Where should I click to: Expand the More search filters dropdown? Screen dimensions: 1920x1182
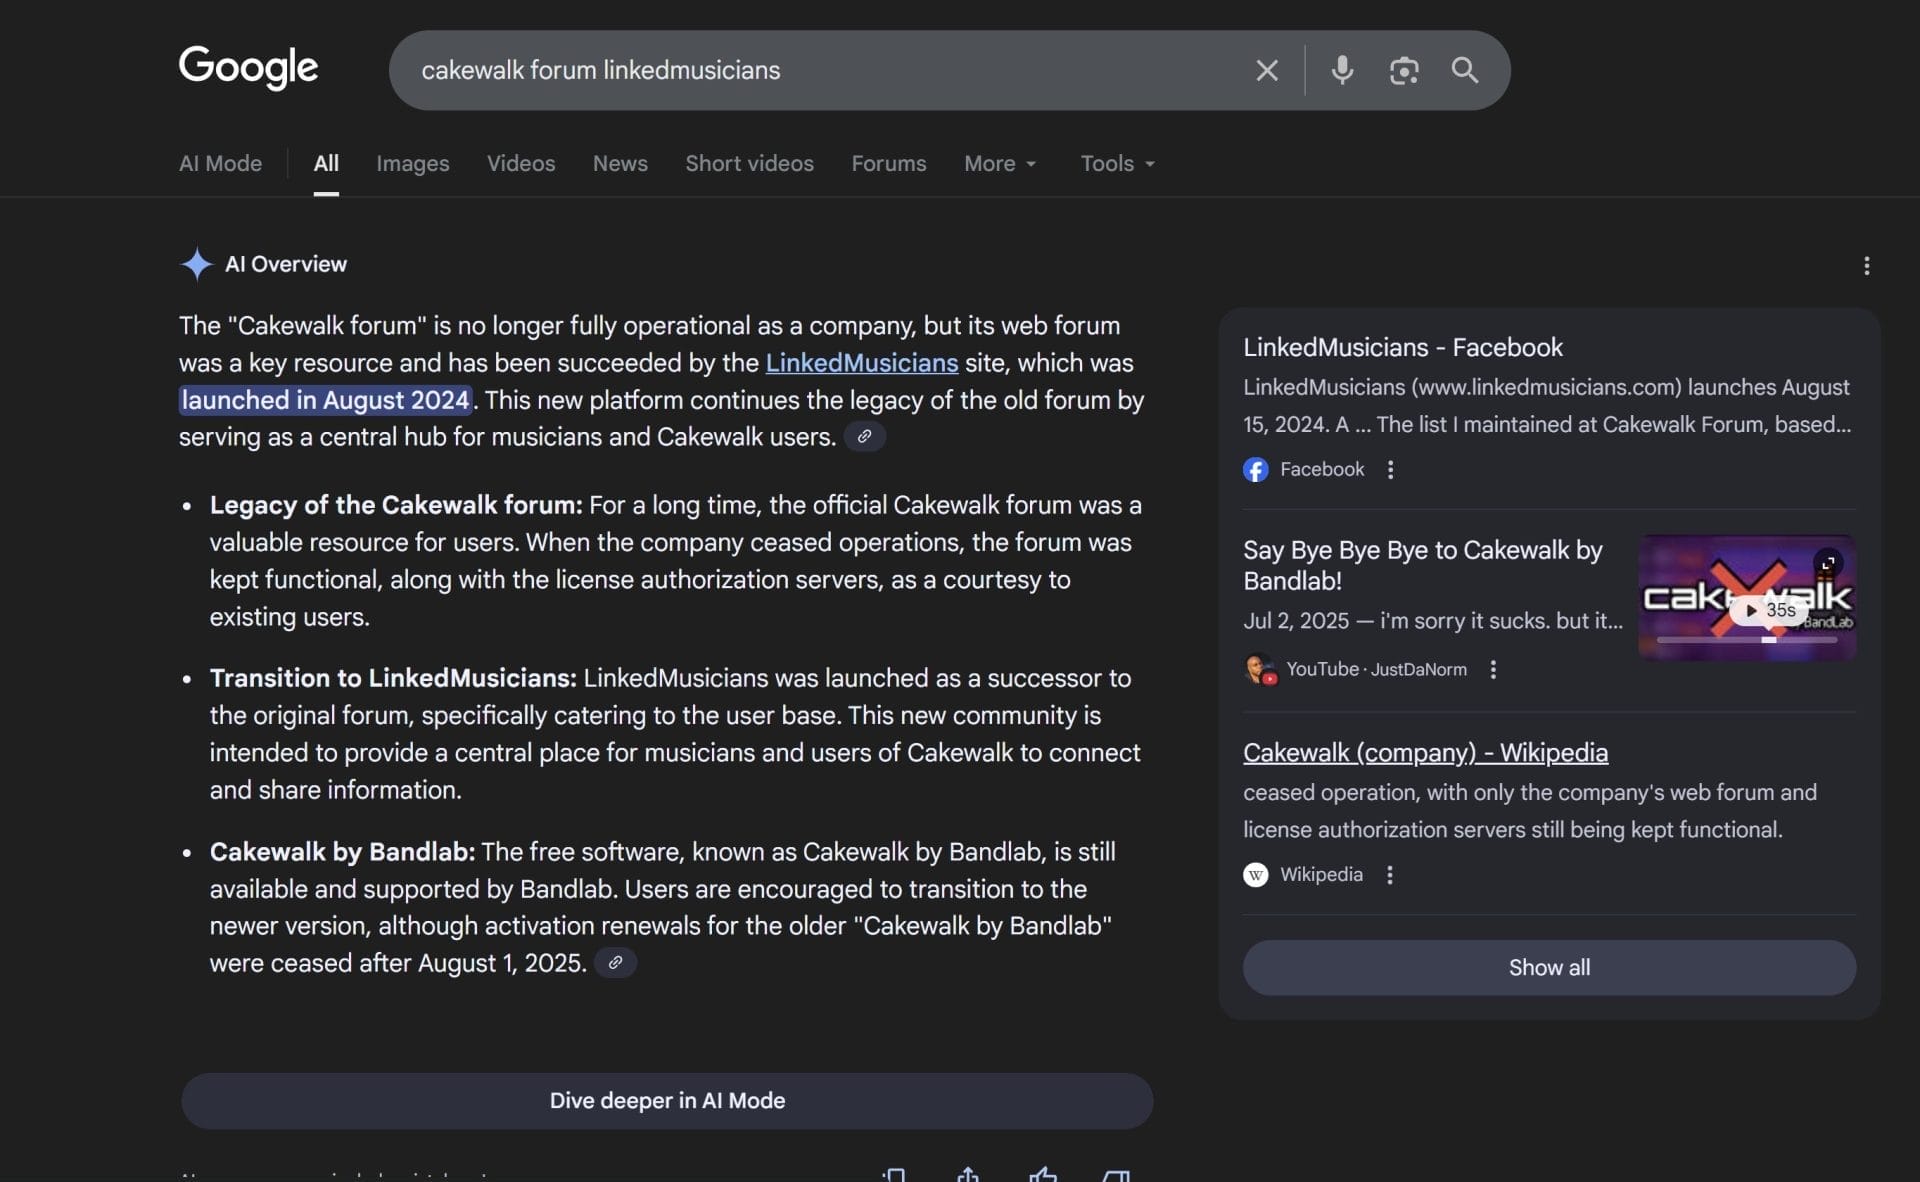(999, 163)
